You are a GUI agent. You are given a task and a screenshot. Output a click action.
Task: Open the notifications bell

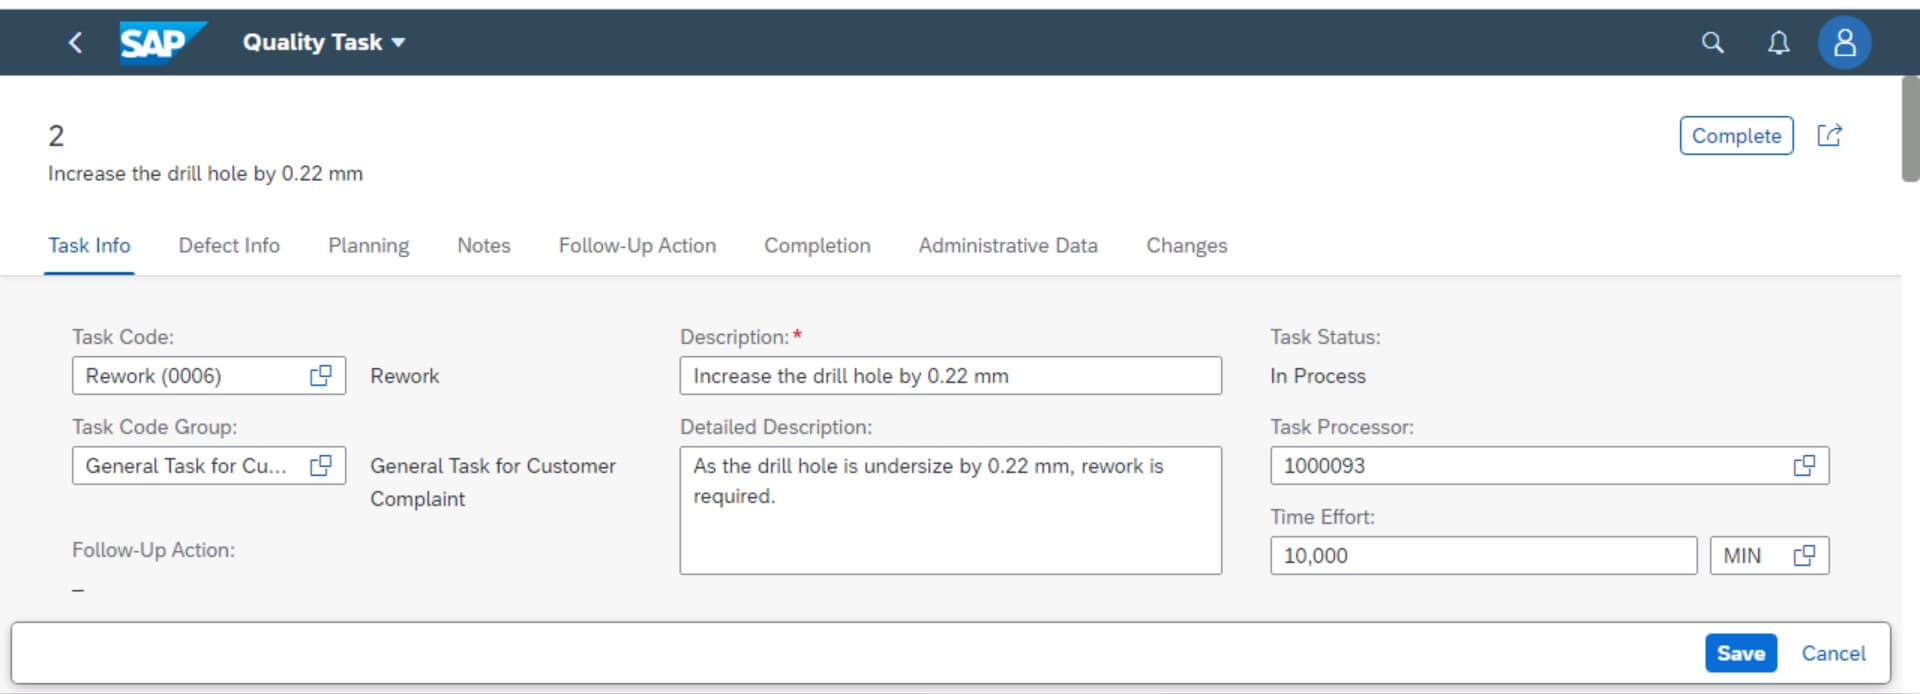tap(1778, 42)
